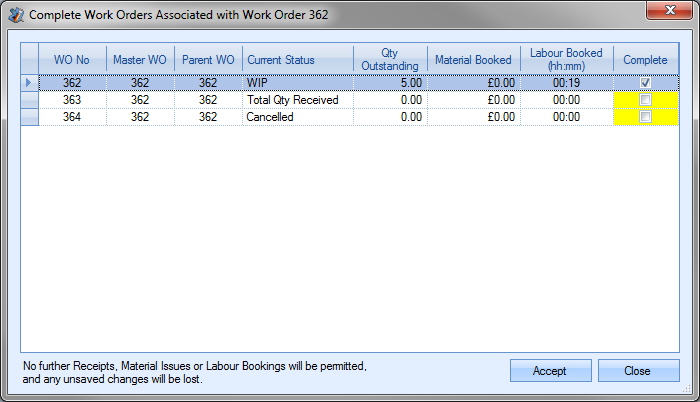Click WO No cell 364
The image size is (700, 402).
coord(72,117)
